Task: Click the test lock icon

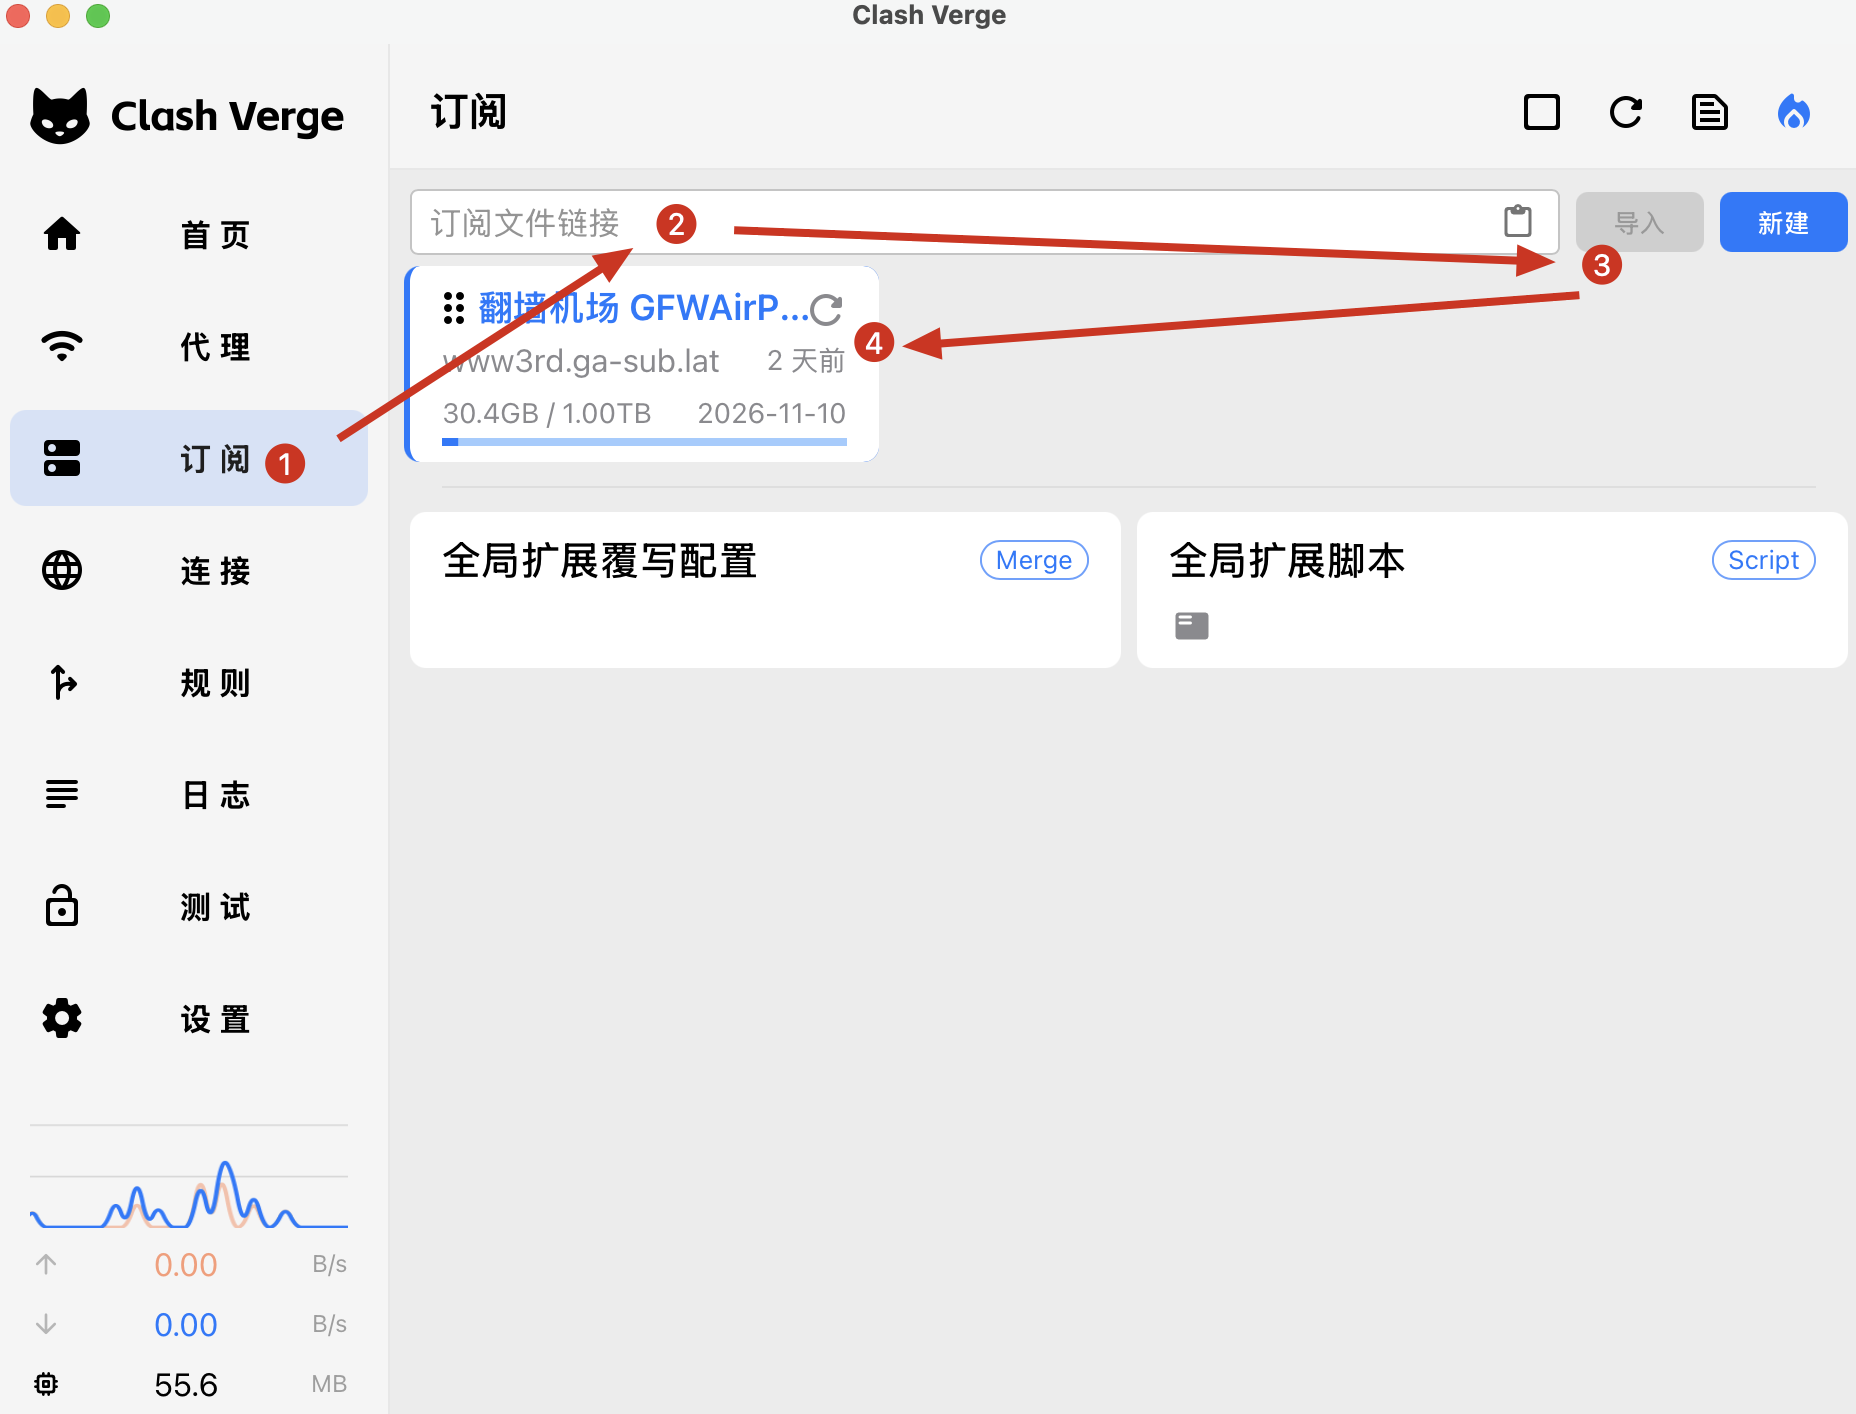Action: point(62,905)
